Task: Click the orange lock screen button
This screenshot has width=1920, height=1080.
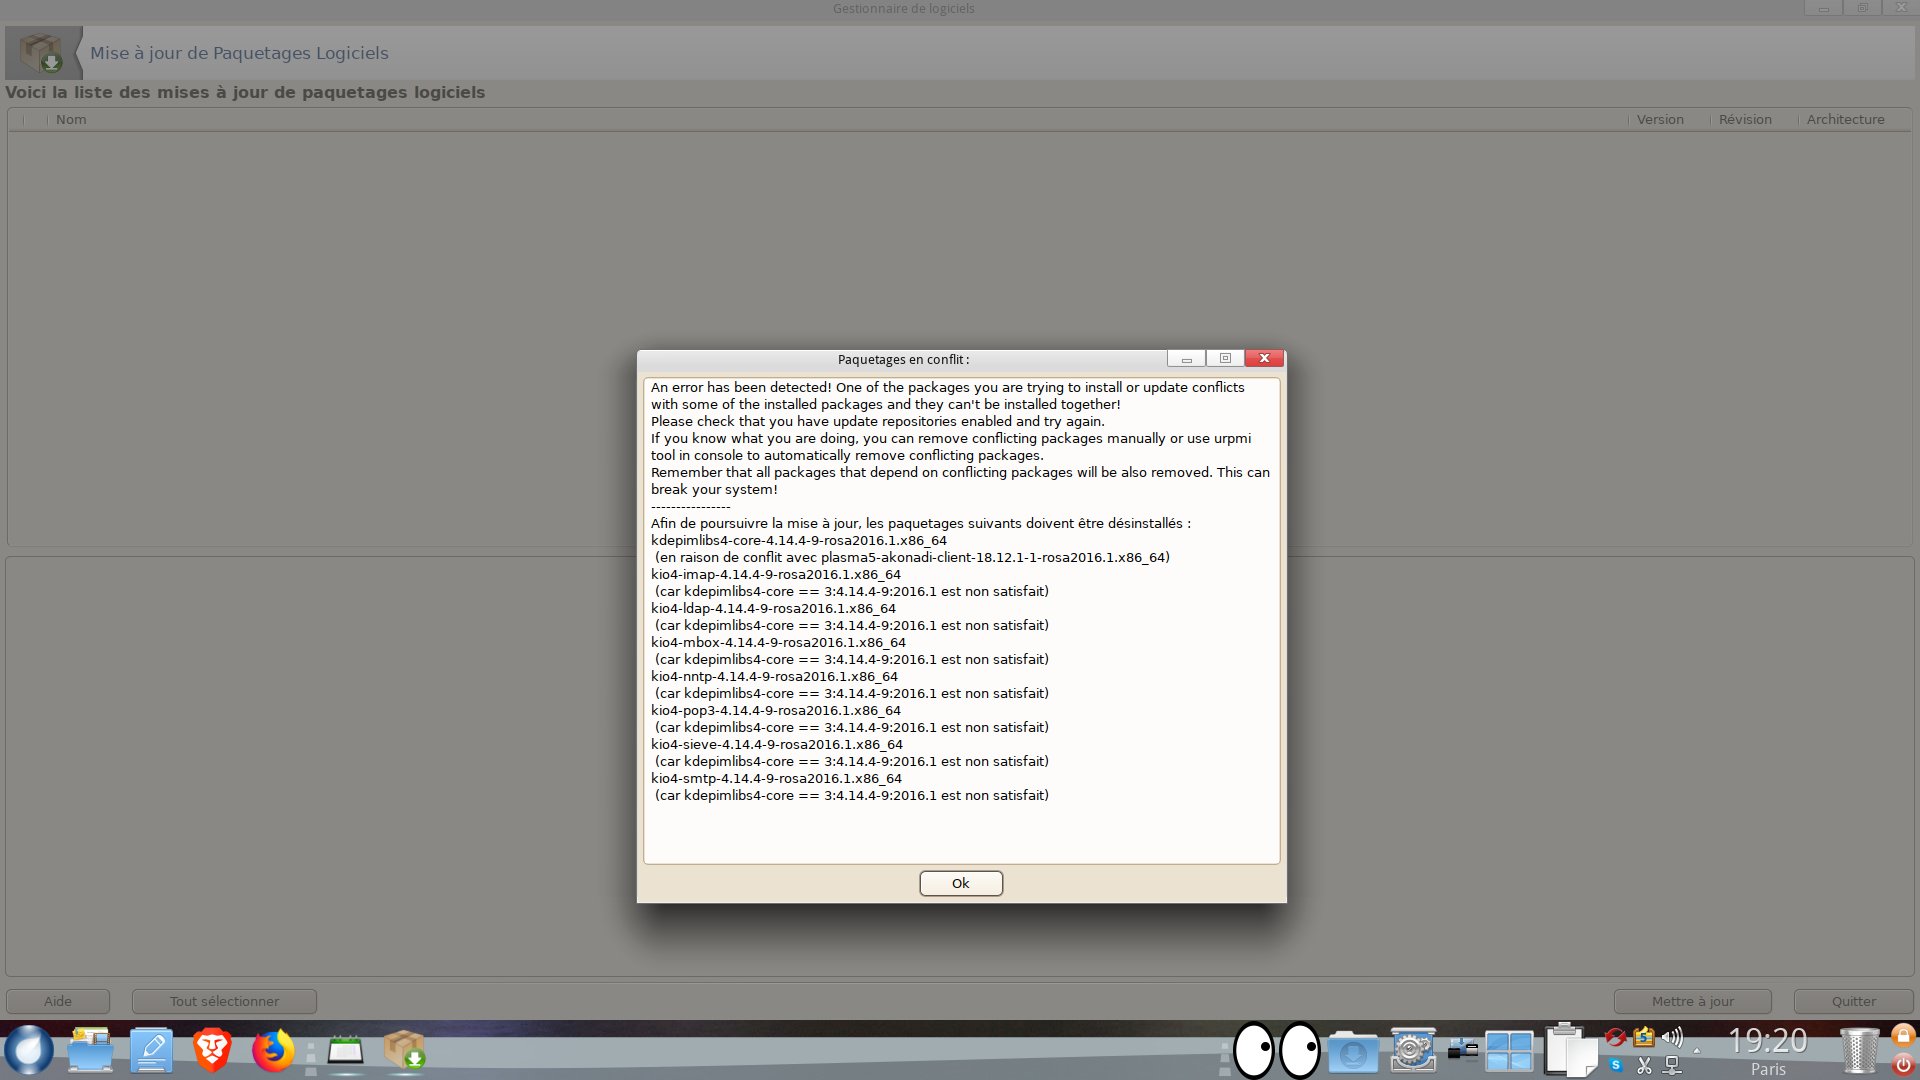Action: click(1903, 1036)
